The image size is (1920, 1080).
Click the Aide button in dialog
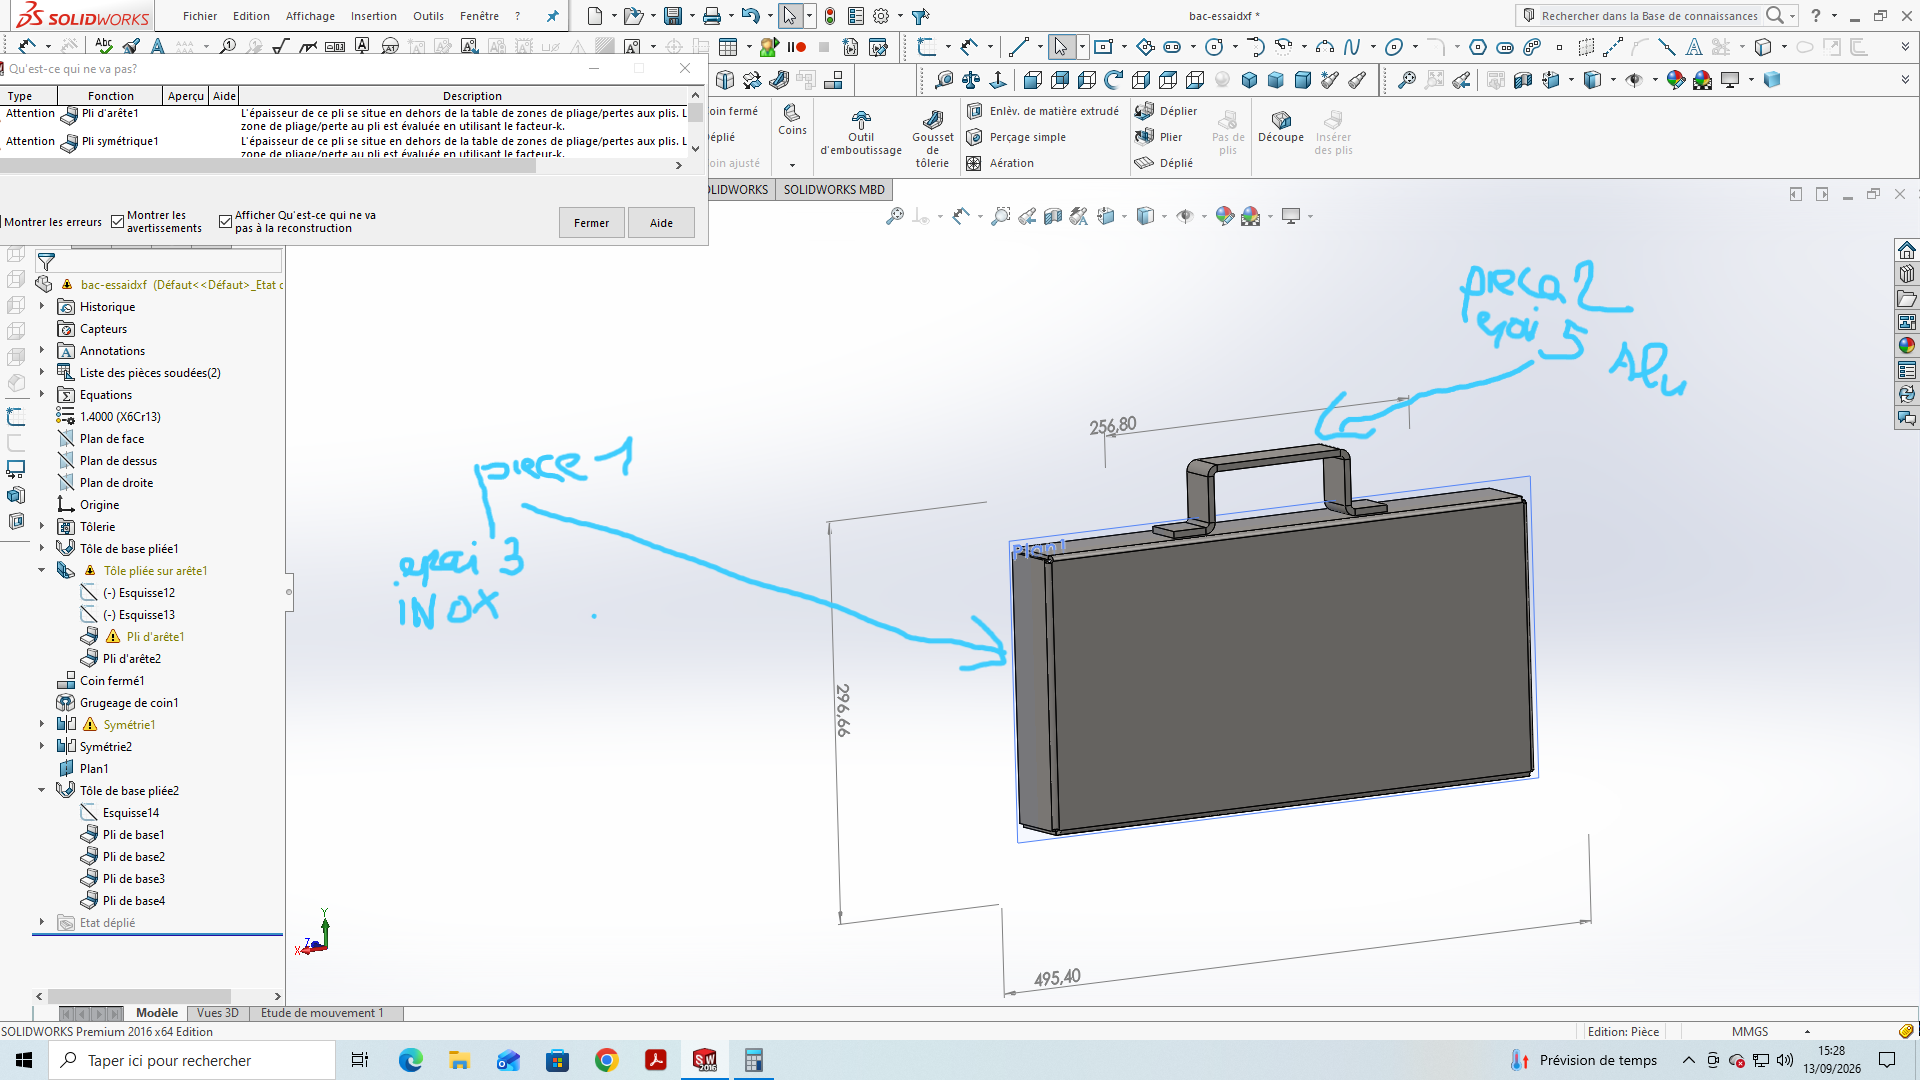tap(661, 223)
